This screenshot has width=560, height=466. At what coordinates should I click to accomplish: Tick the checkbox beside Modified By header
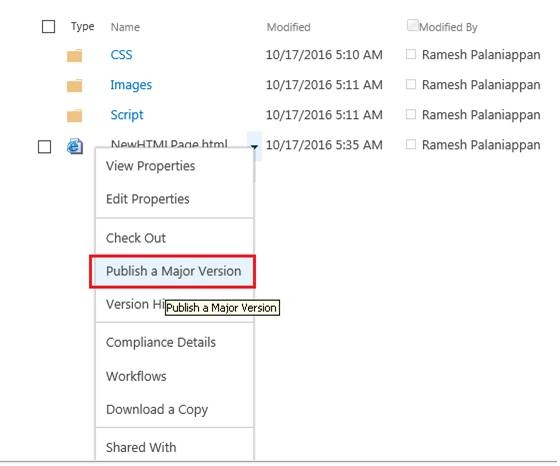[x=412, y=25]
